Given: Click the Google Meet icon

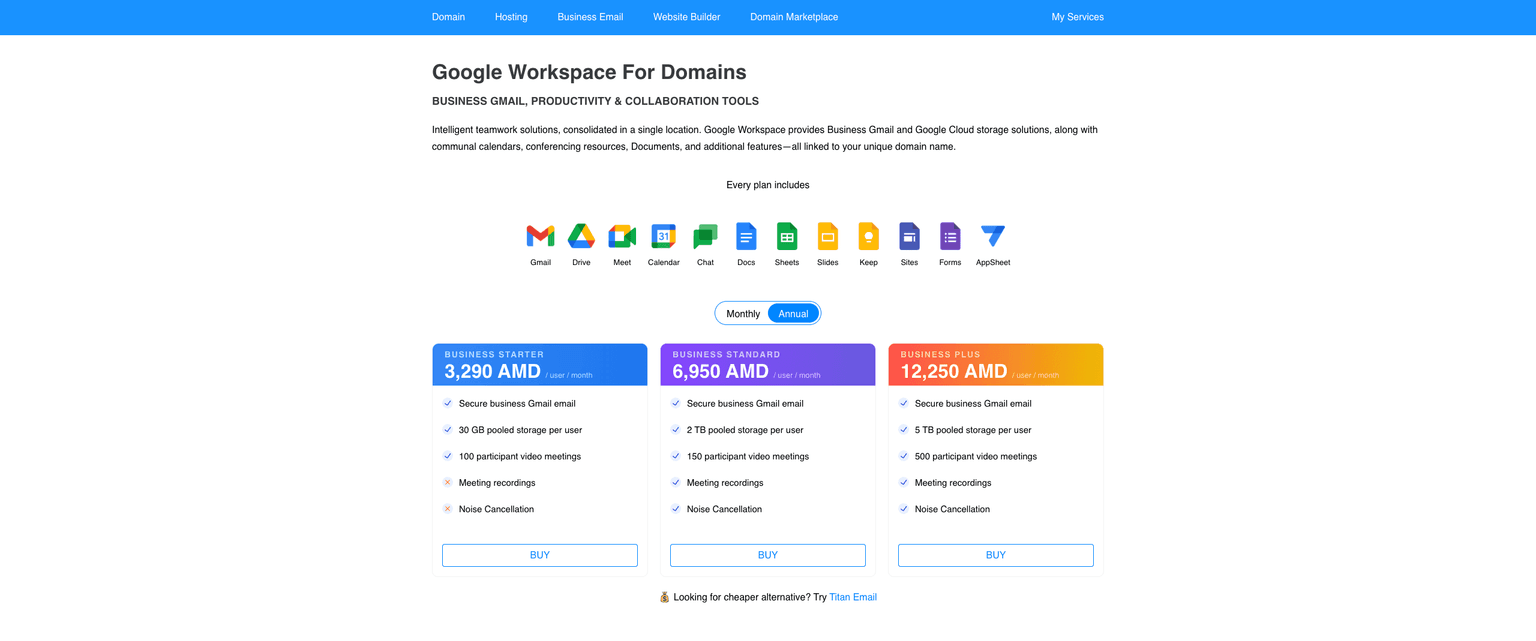Looking at the screenshot, I should coord(622,236).
